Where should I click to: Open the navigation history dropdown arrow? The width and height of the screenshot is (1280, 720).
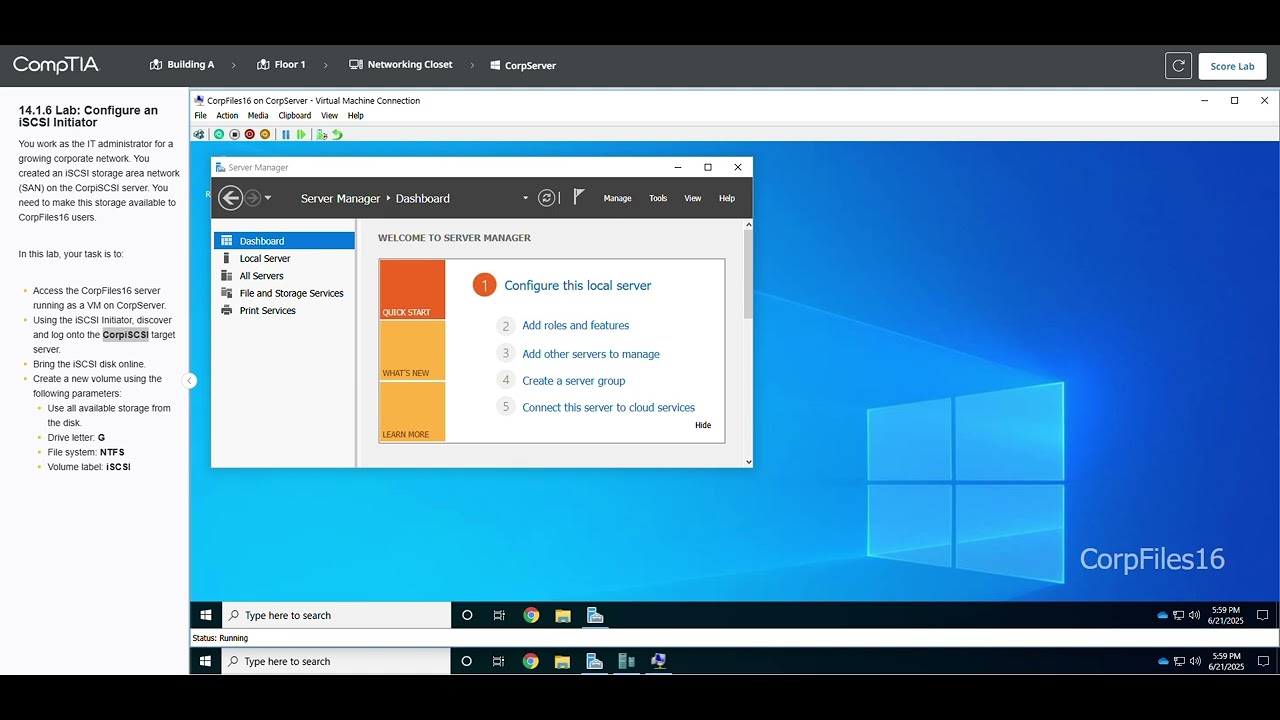click(x=268, y=198)
